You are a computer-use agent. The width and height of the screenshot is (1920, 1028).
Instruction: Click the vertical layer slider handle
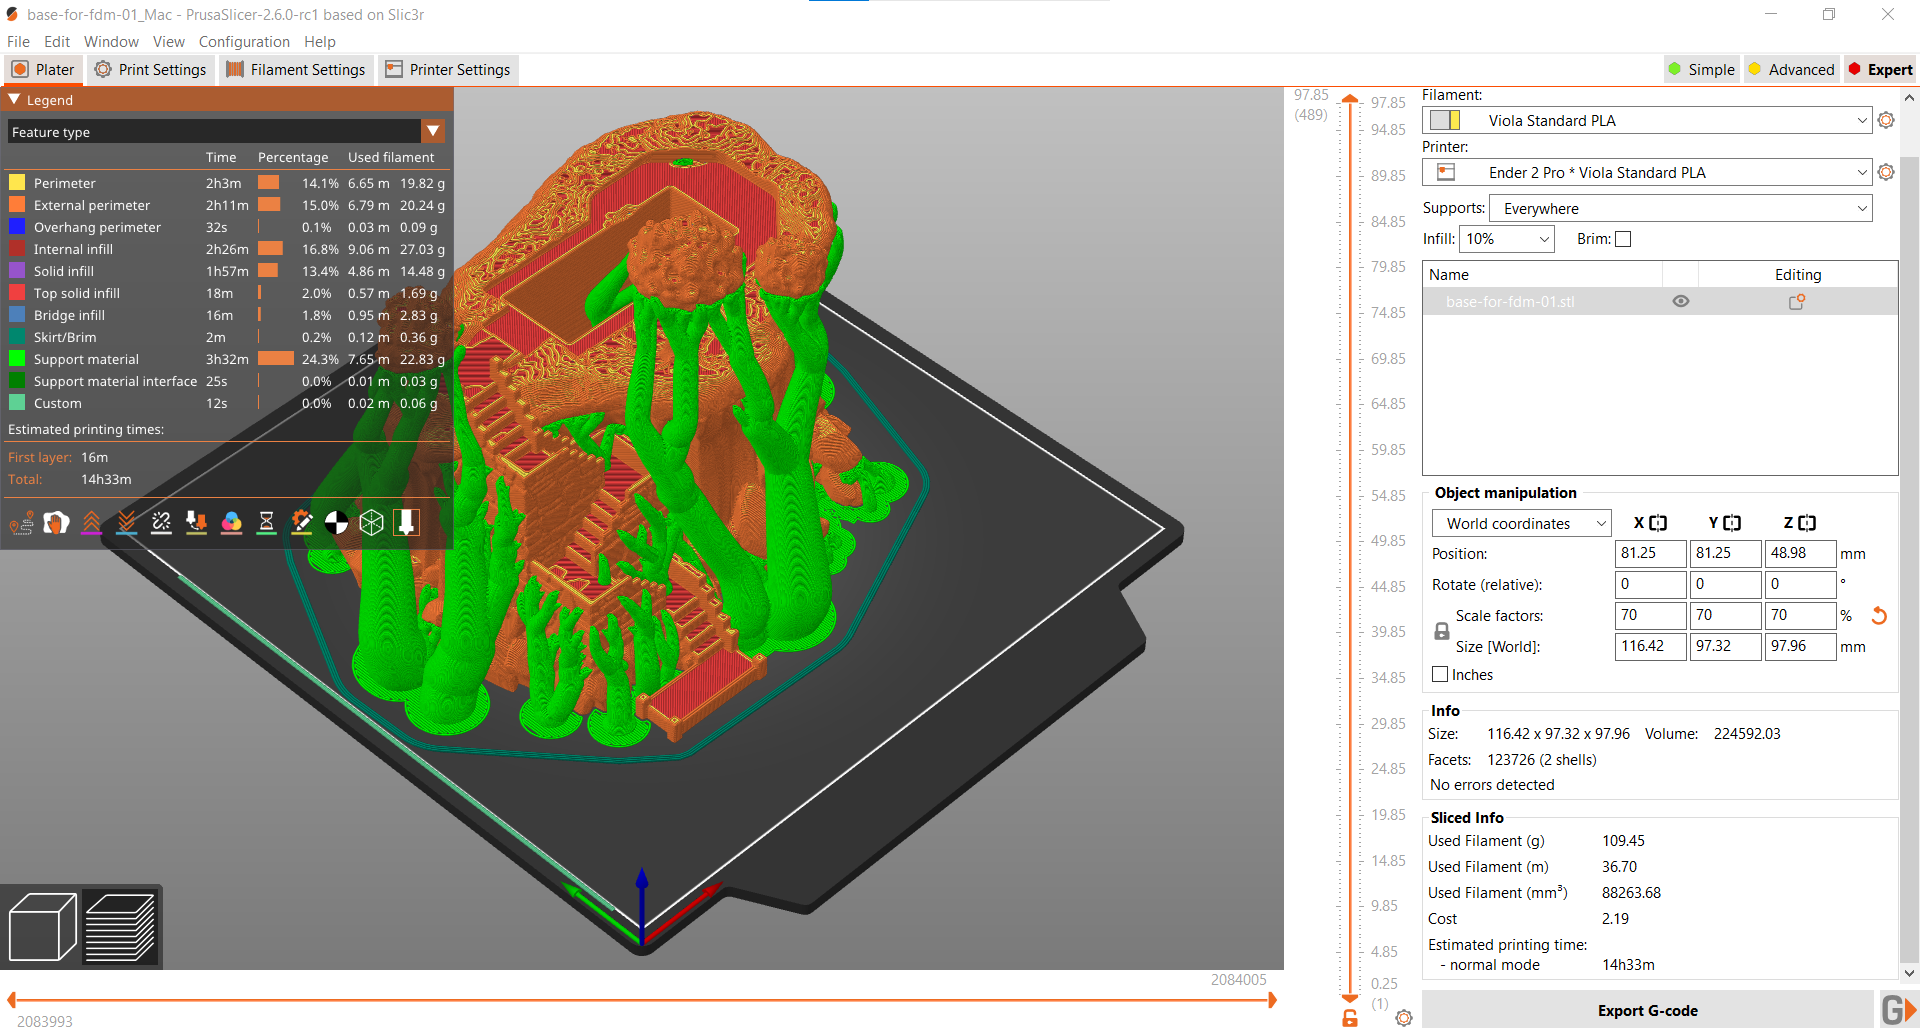(1350, 99)
